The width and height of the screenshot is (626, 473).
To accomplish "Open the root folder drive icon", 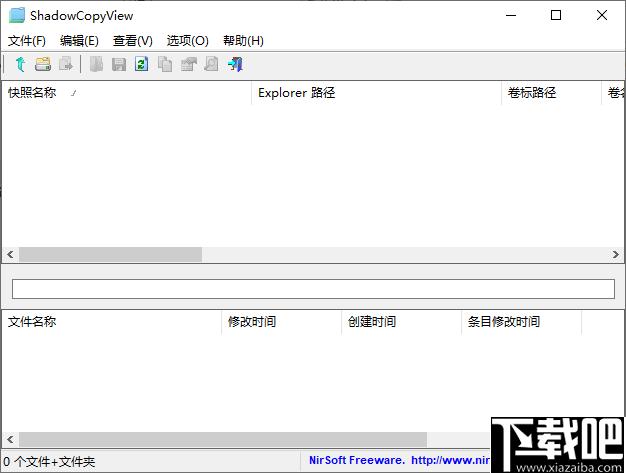I will (43, 64).
